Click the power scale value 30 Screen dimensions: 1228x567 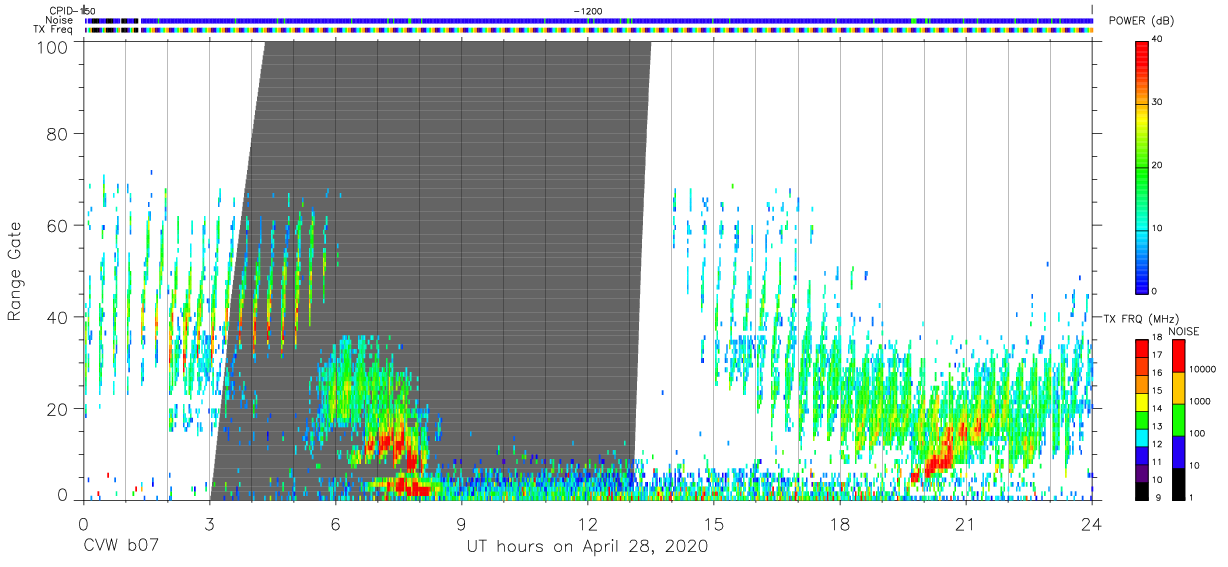pos(1158,103)
